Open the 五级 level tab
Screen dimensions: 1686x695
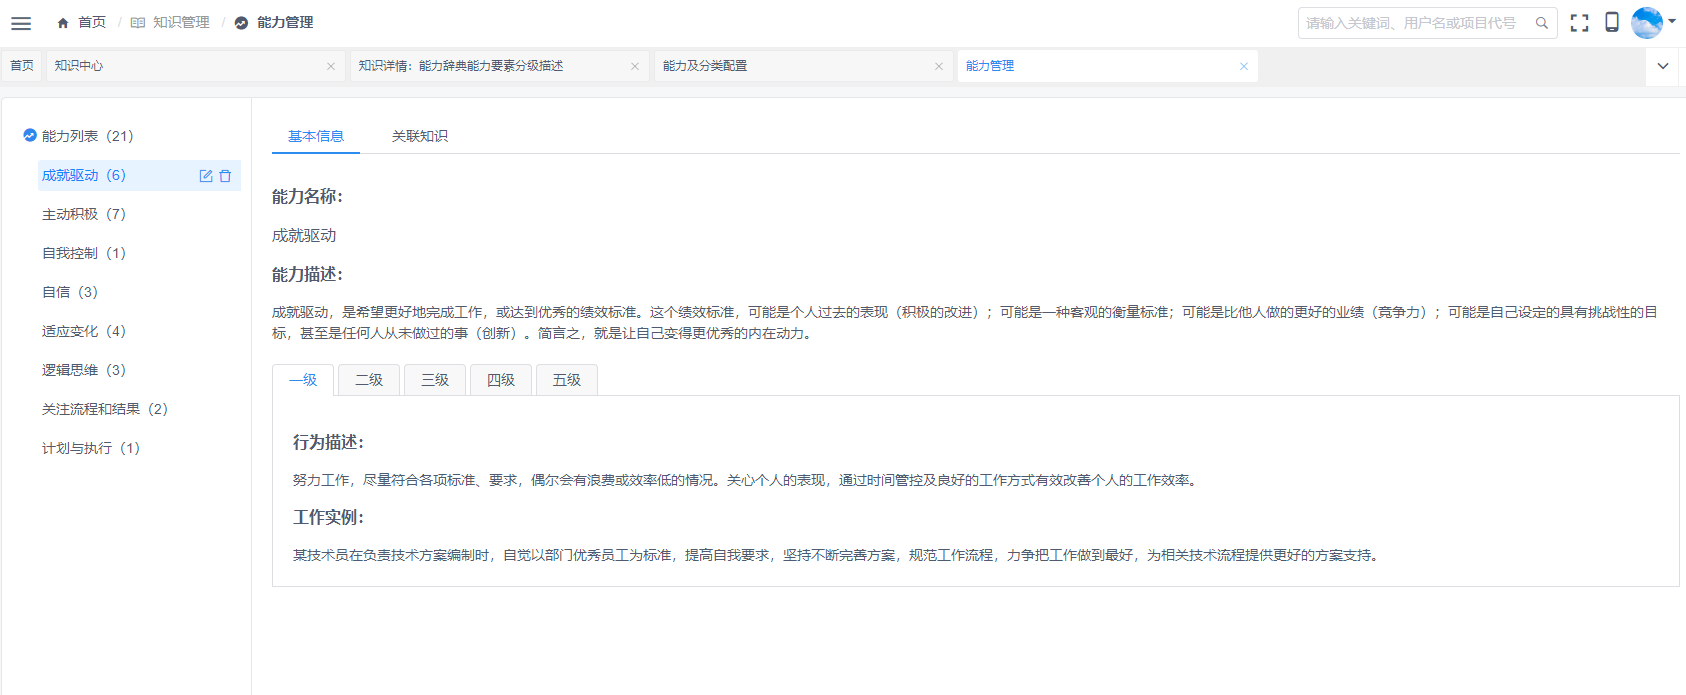click(x=567, y=380)
